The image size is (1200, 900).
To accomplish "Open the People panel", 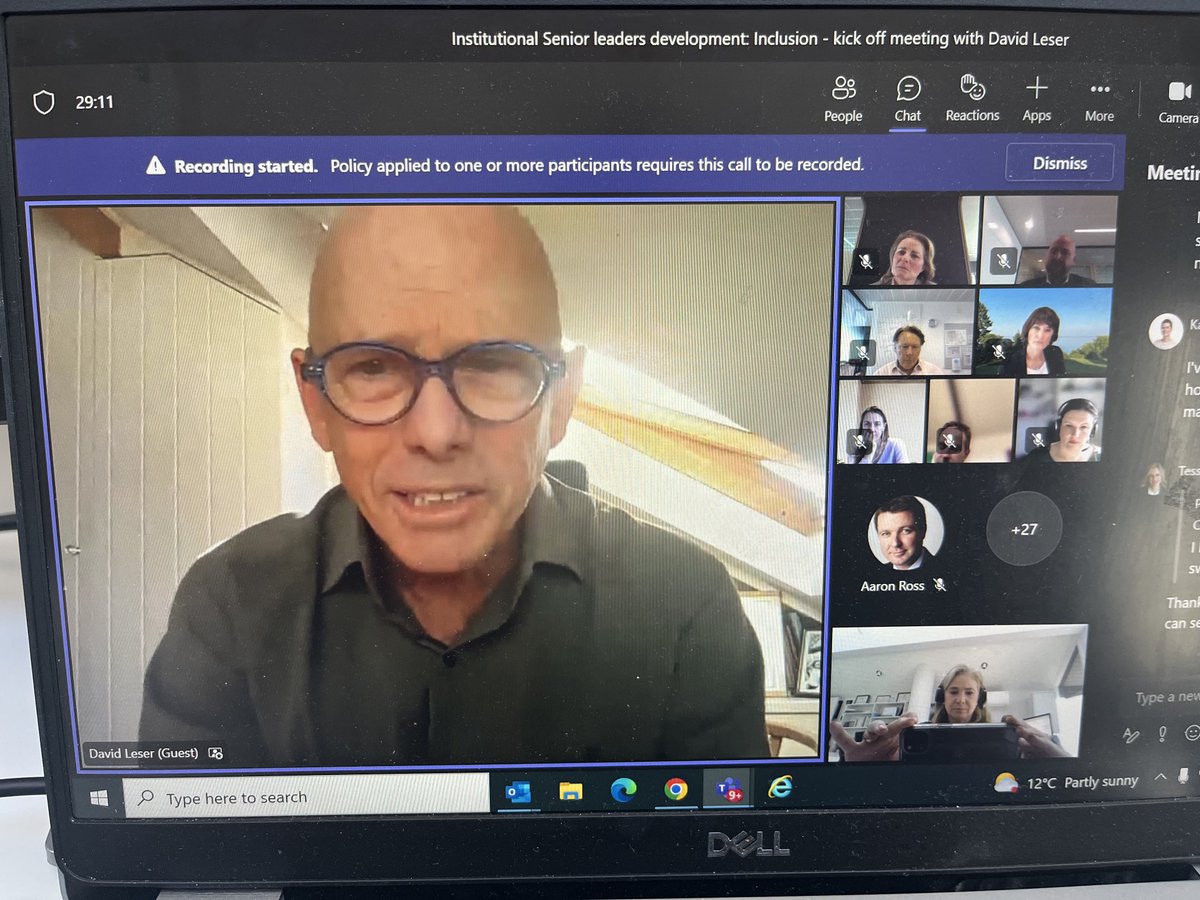I will pos(843,100).
